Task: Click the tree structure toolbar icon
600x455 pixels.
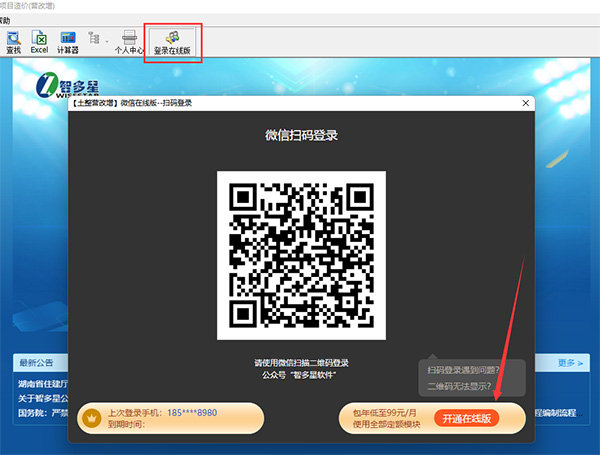Action: (x=95, y=39)
